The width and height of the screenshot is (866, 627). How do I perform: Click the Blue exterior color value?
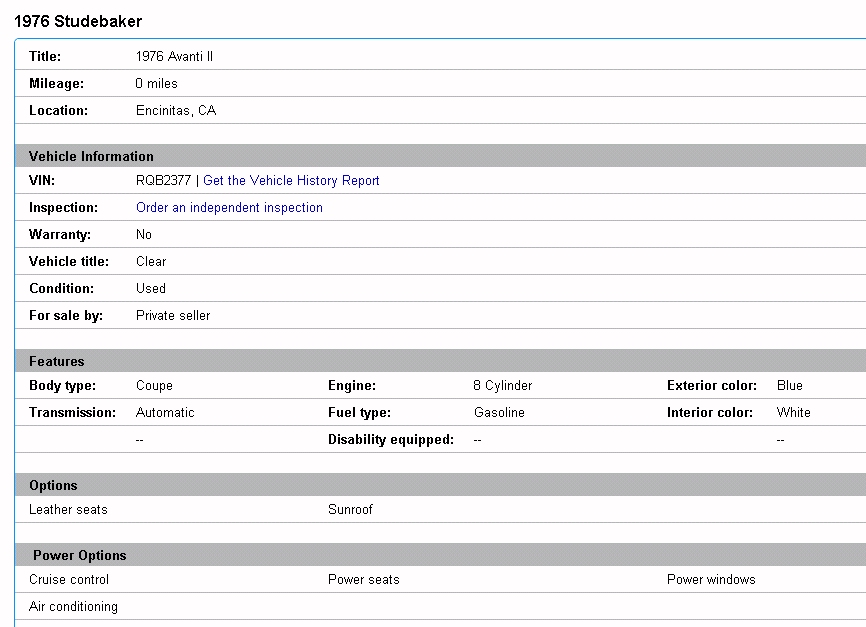click(789, 385)
